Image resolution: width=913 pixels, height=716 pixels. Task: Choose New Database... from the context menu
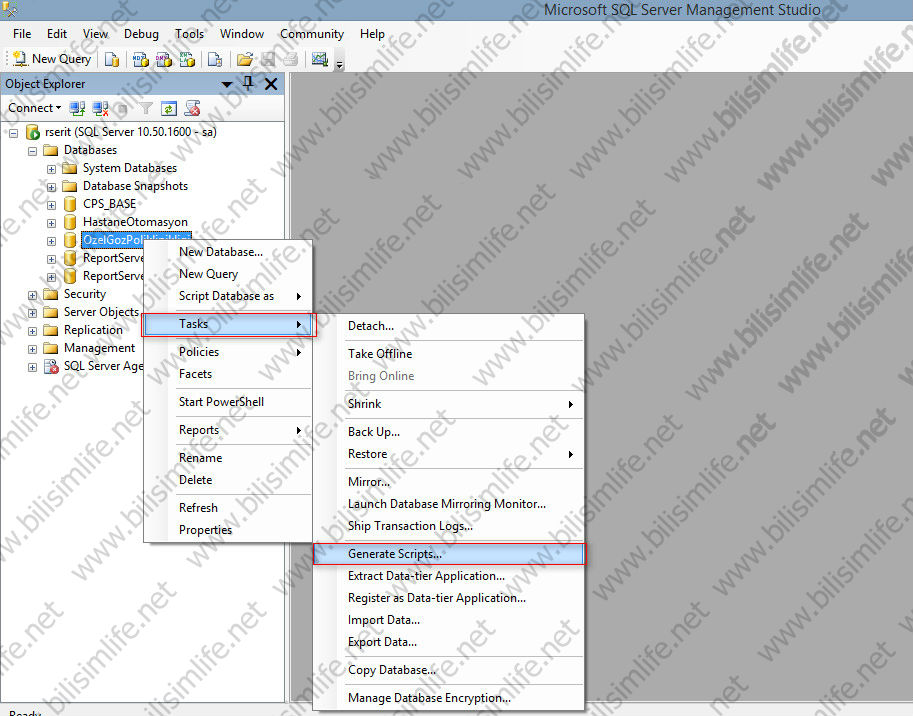228,252
